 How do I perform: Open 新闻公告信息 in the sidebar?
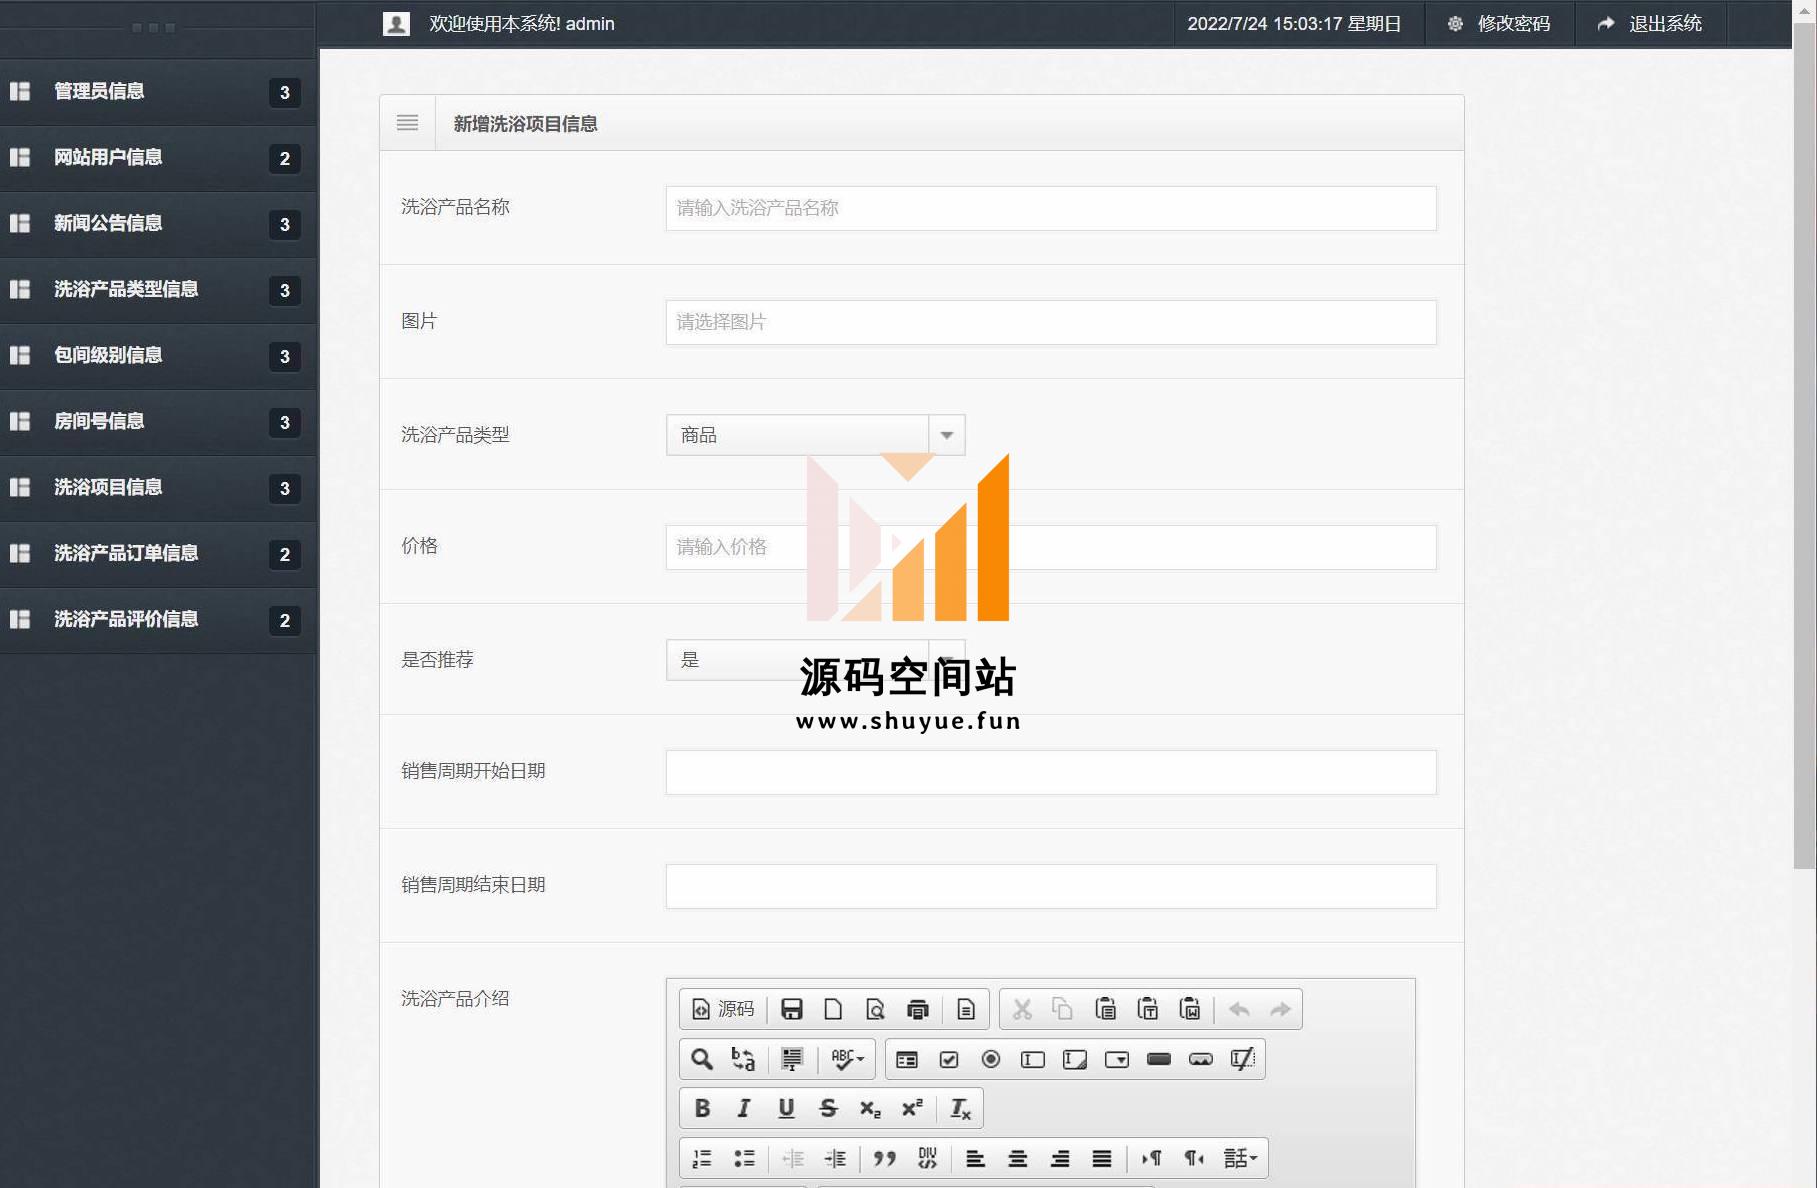click(158, 224)
